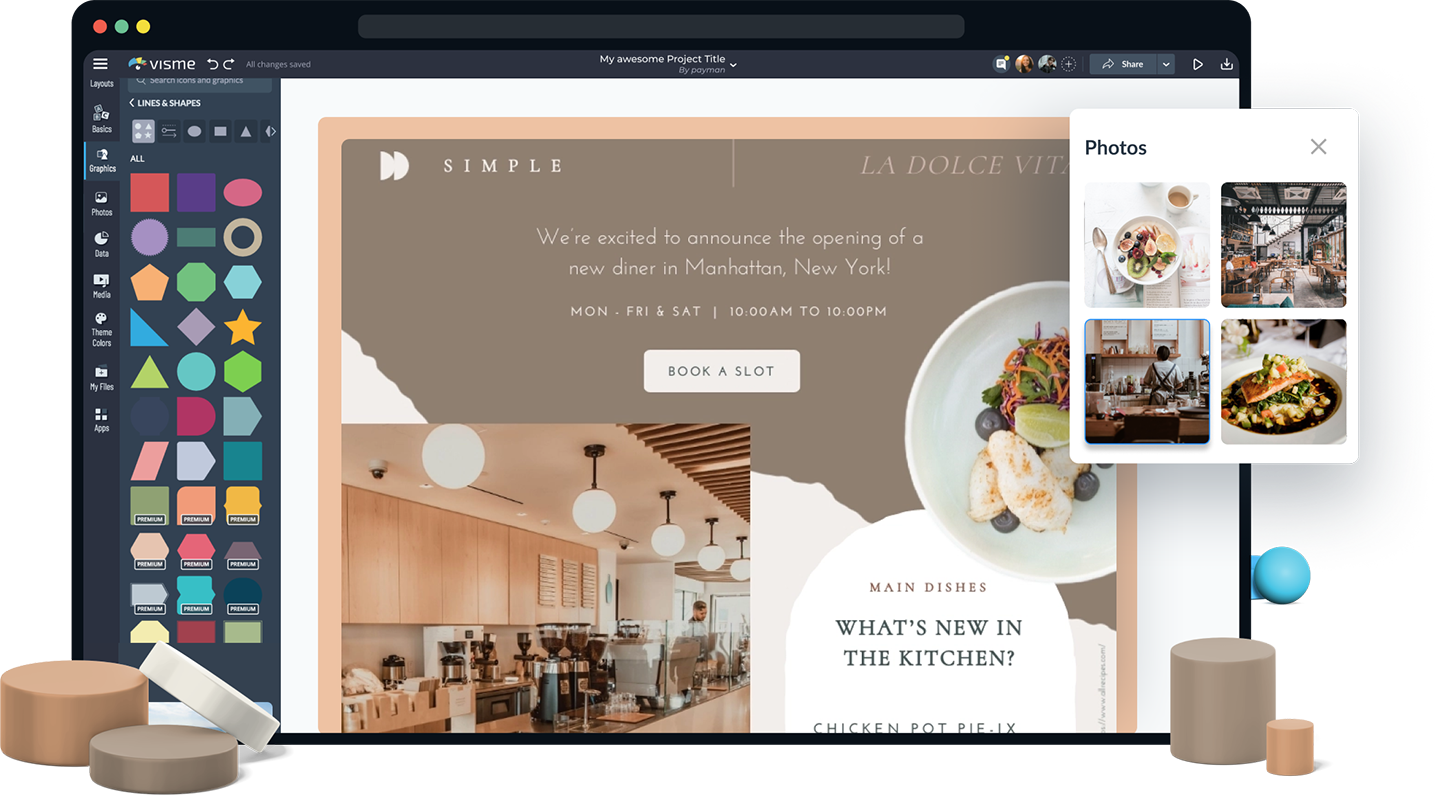Filter shapes by triangle category

click(246, 131)
